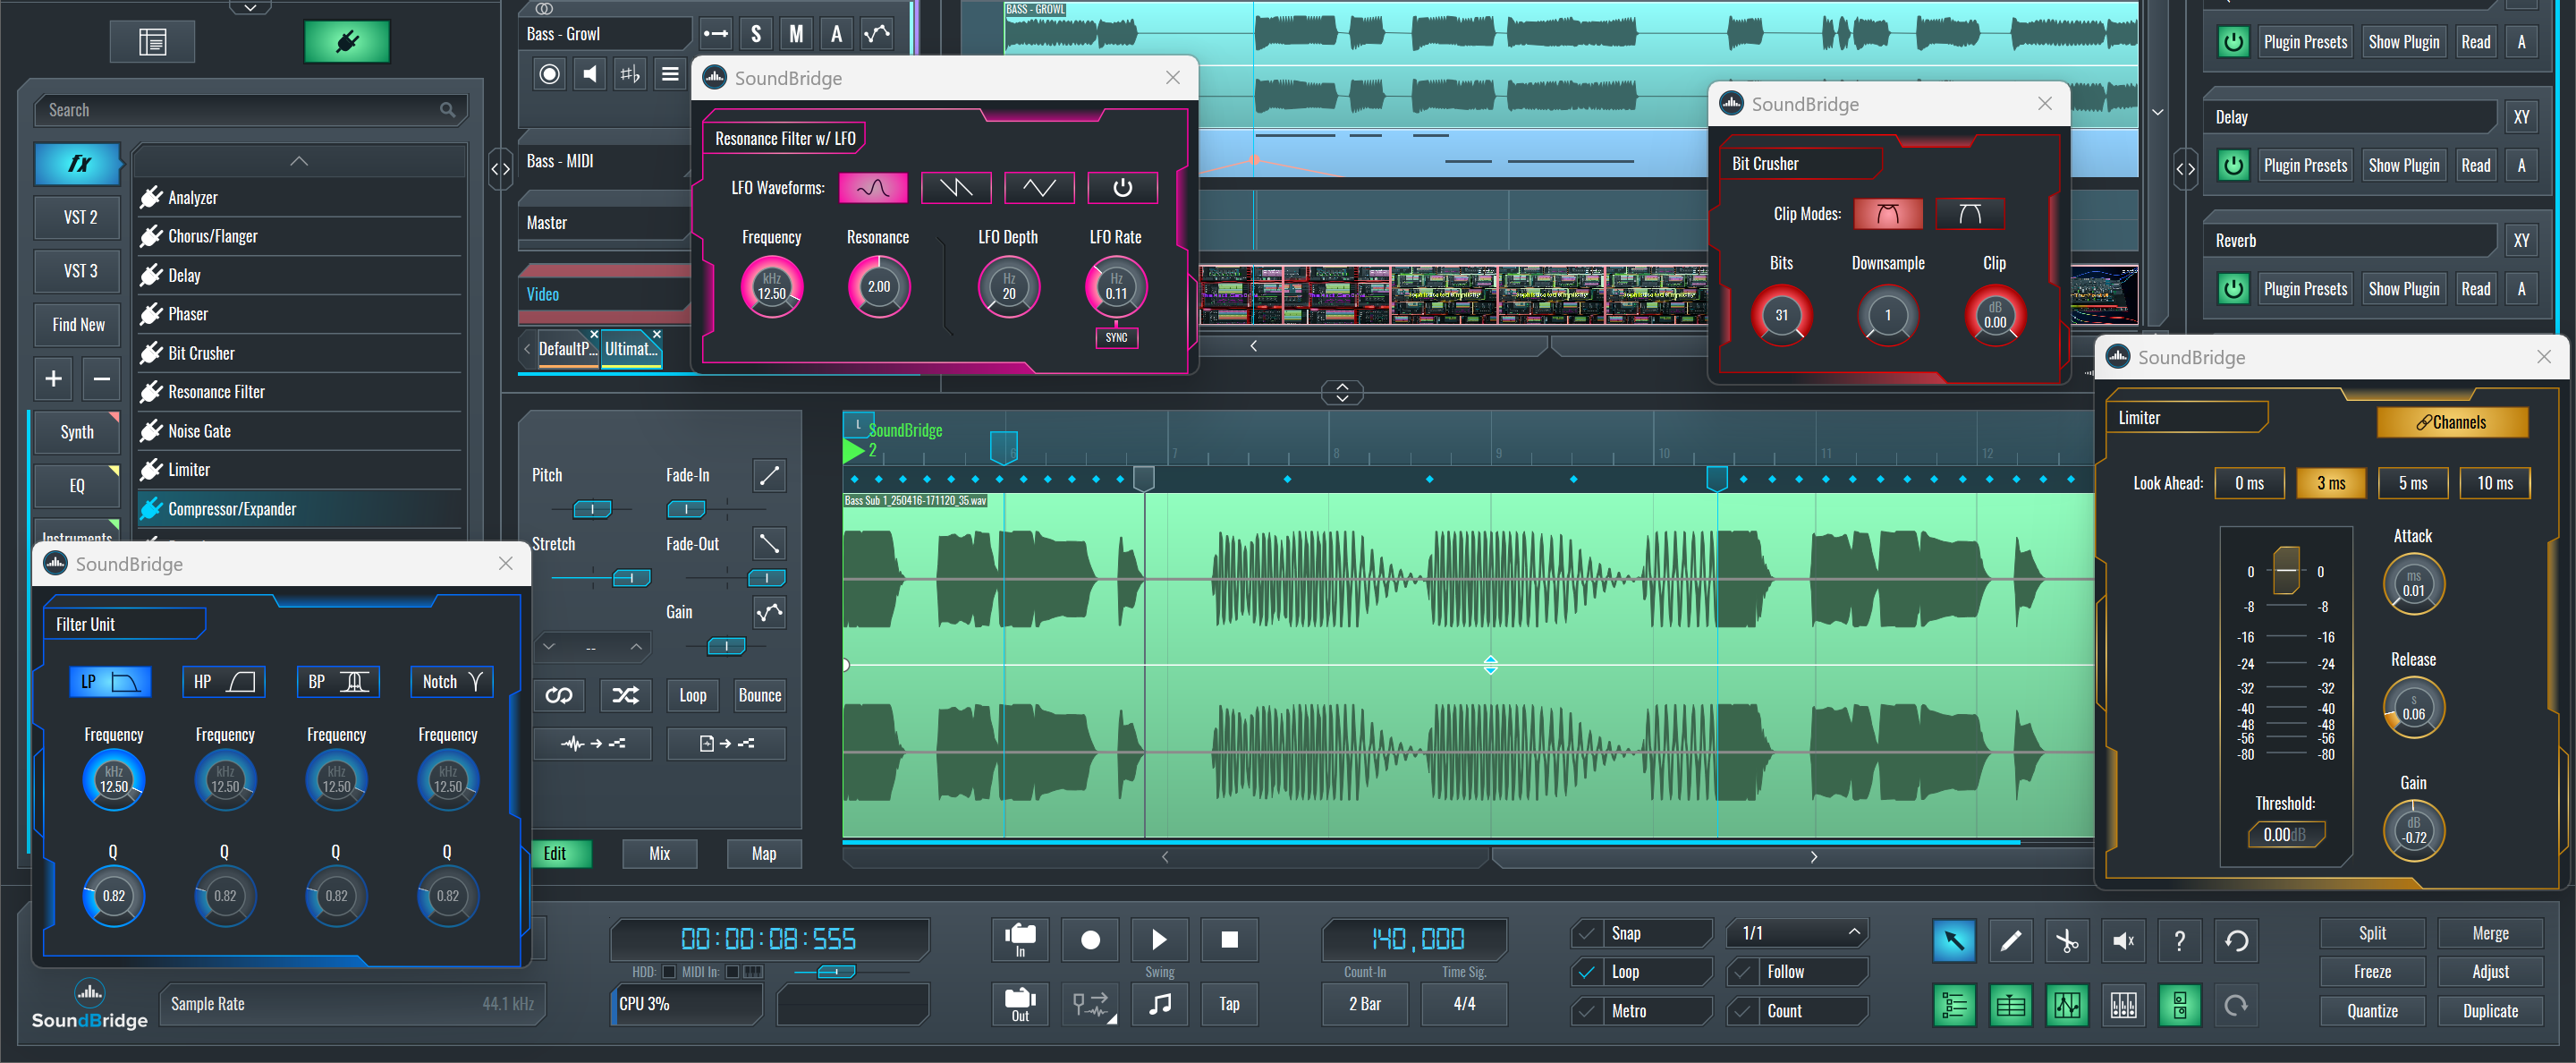
Task: Select sine LFO waveform
Action: pyautogui.click(x=872, y=188)
